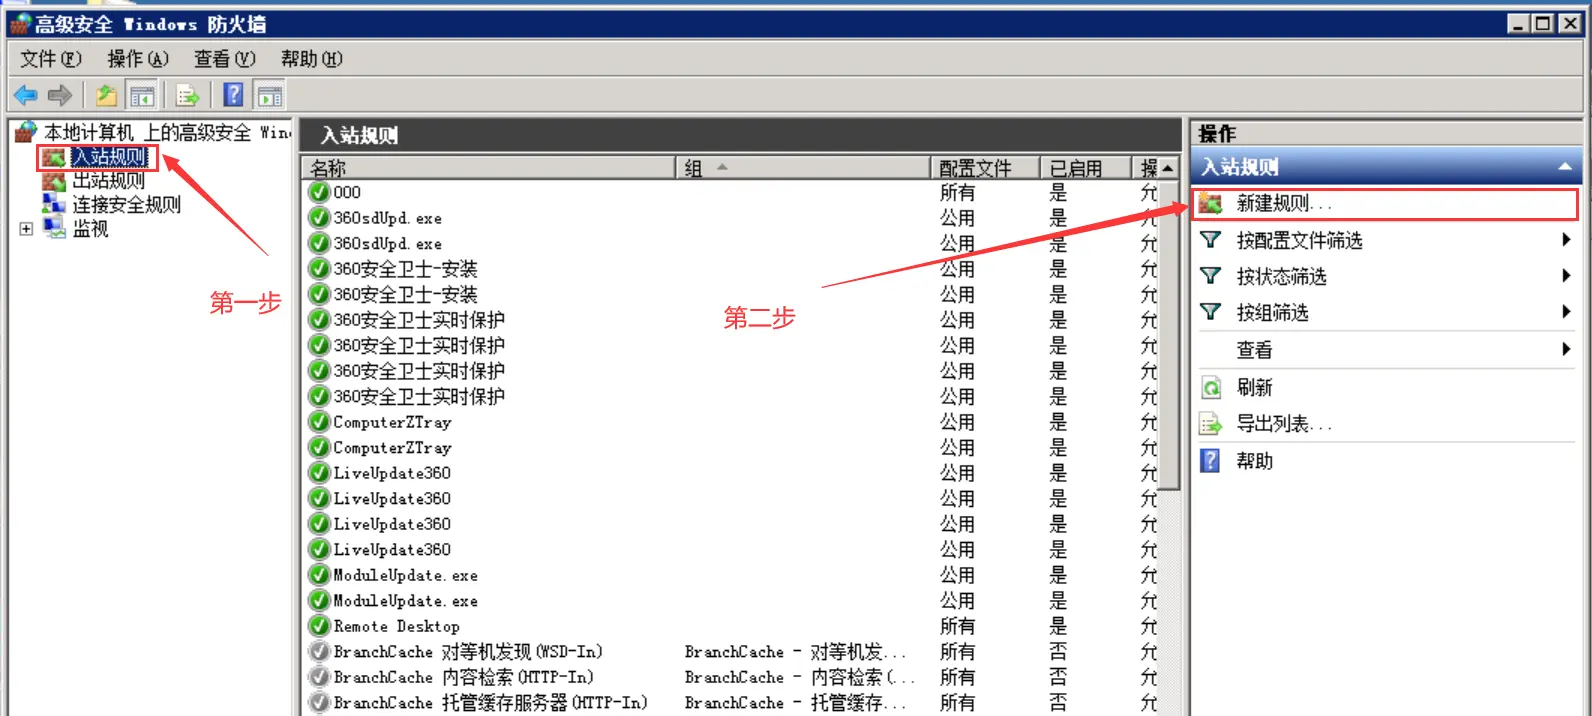This screenshot has width=1592, height=716.
Task: Toggle the Action pane toolbar icon
Action: coord(269,95)
